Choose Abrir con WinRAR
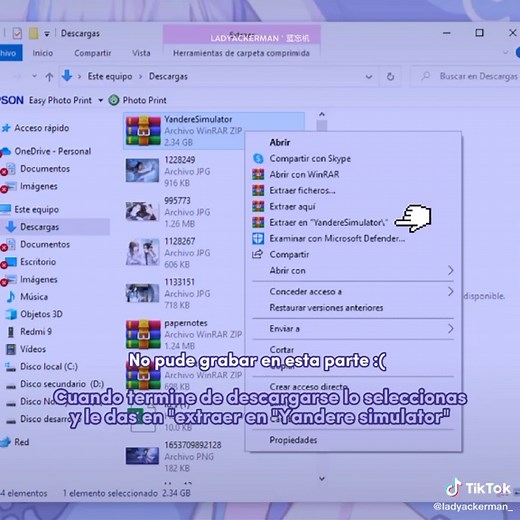The height and width of the screenshot is (520, 520). (x=304, y=174)
